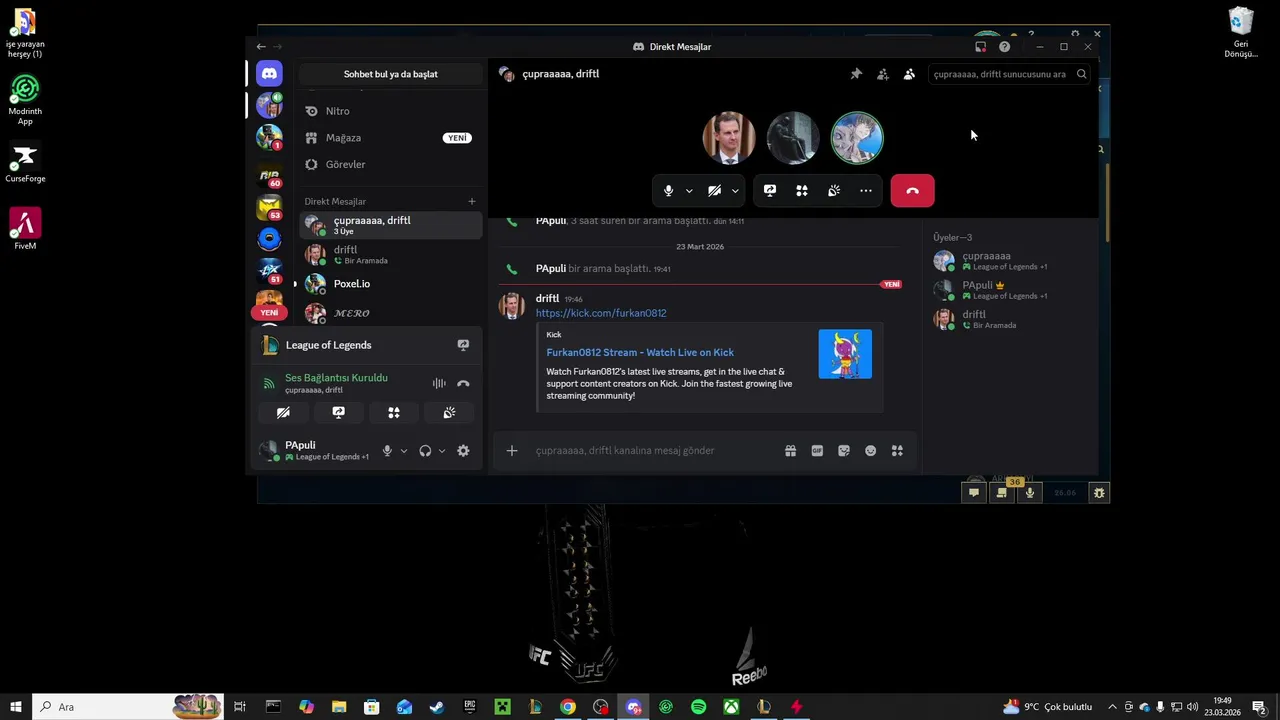Open server icon with 60 badge
The width and height of the screenshot is (1280, 720).
tap(269, 177)
